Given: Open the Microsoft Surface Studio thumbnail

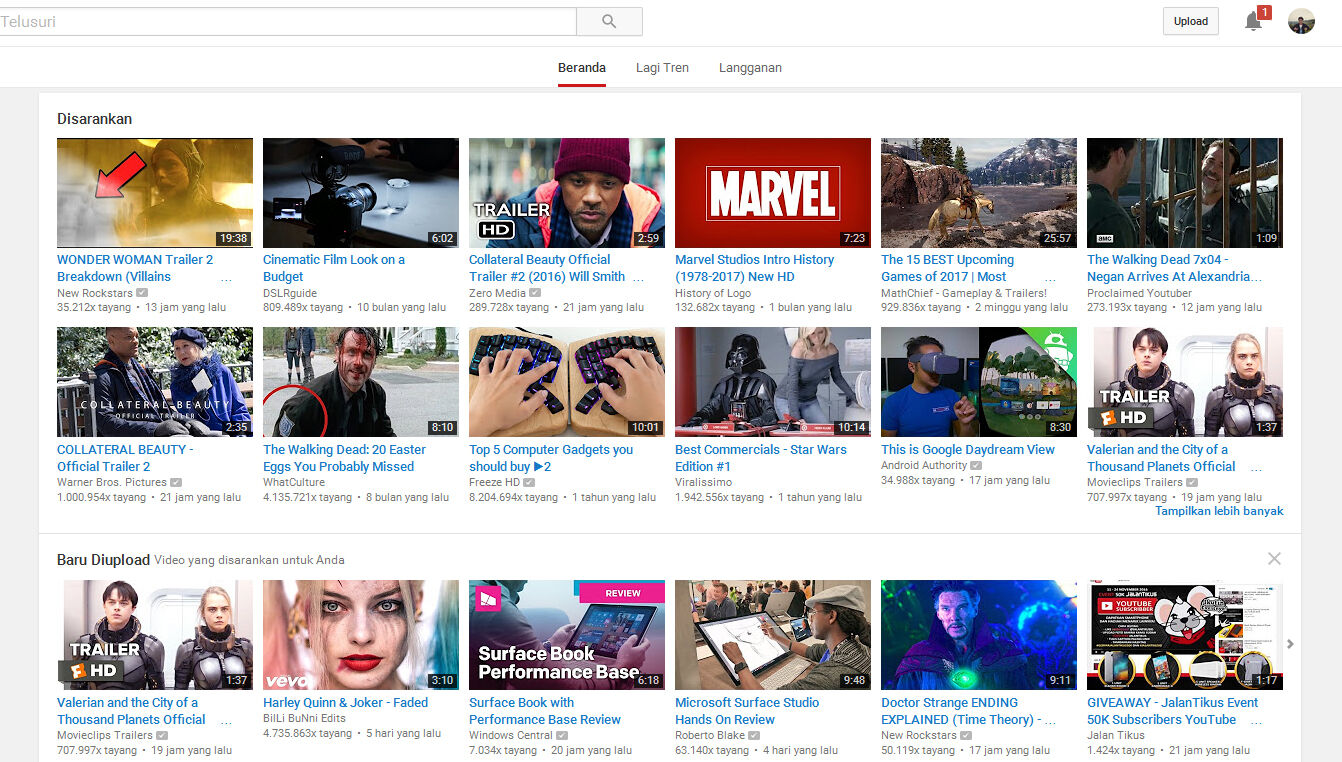Looking at the screenshot, I should 773,635.
